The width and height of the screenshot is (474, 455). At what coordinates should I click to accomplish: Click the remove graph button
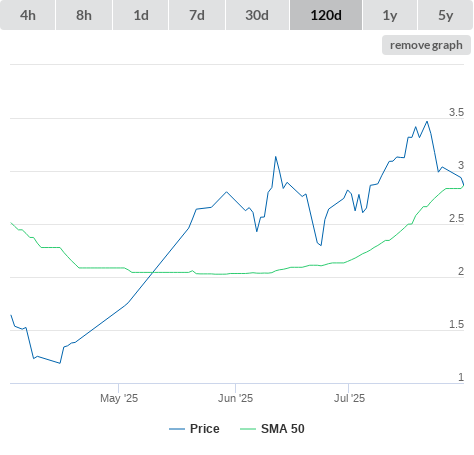(x=426, y=45)
